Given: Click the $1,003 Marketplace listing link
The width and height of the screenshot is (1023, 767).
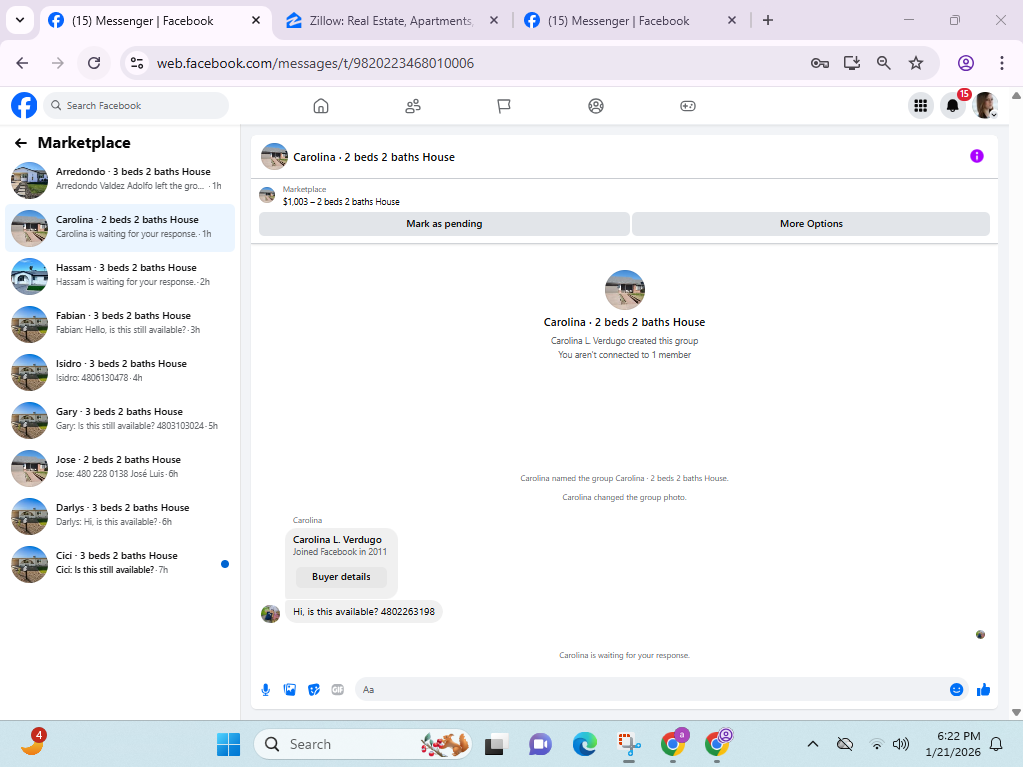Looking at the screenshot, I should point(341,202).
